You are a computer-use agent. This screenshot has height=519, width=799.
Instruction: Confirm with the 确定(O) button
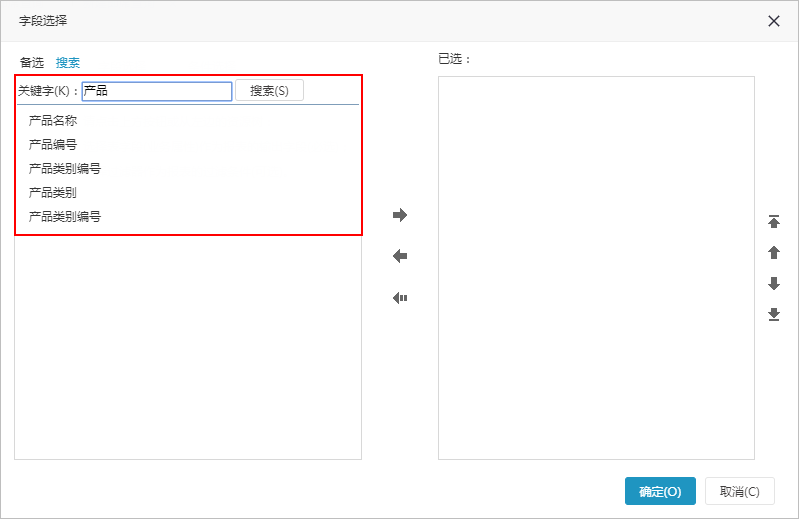pyautogui.click(x=660, y=491)
